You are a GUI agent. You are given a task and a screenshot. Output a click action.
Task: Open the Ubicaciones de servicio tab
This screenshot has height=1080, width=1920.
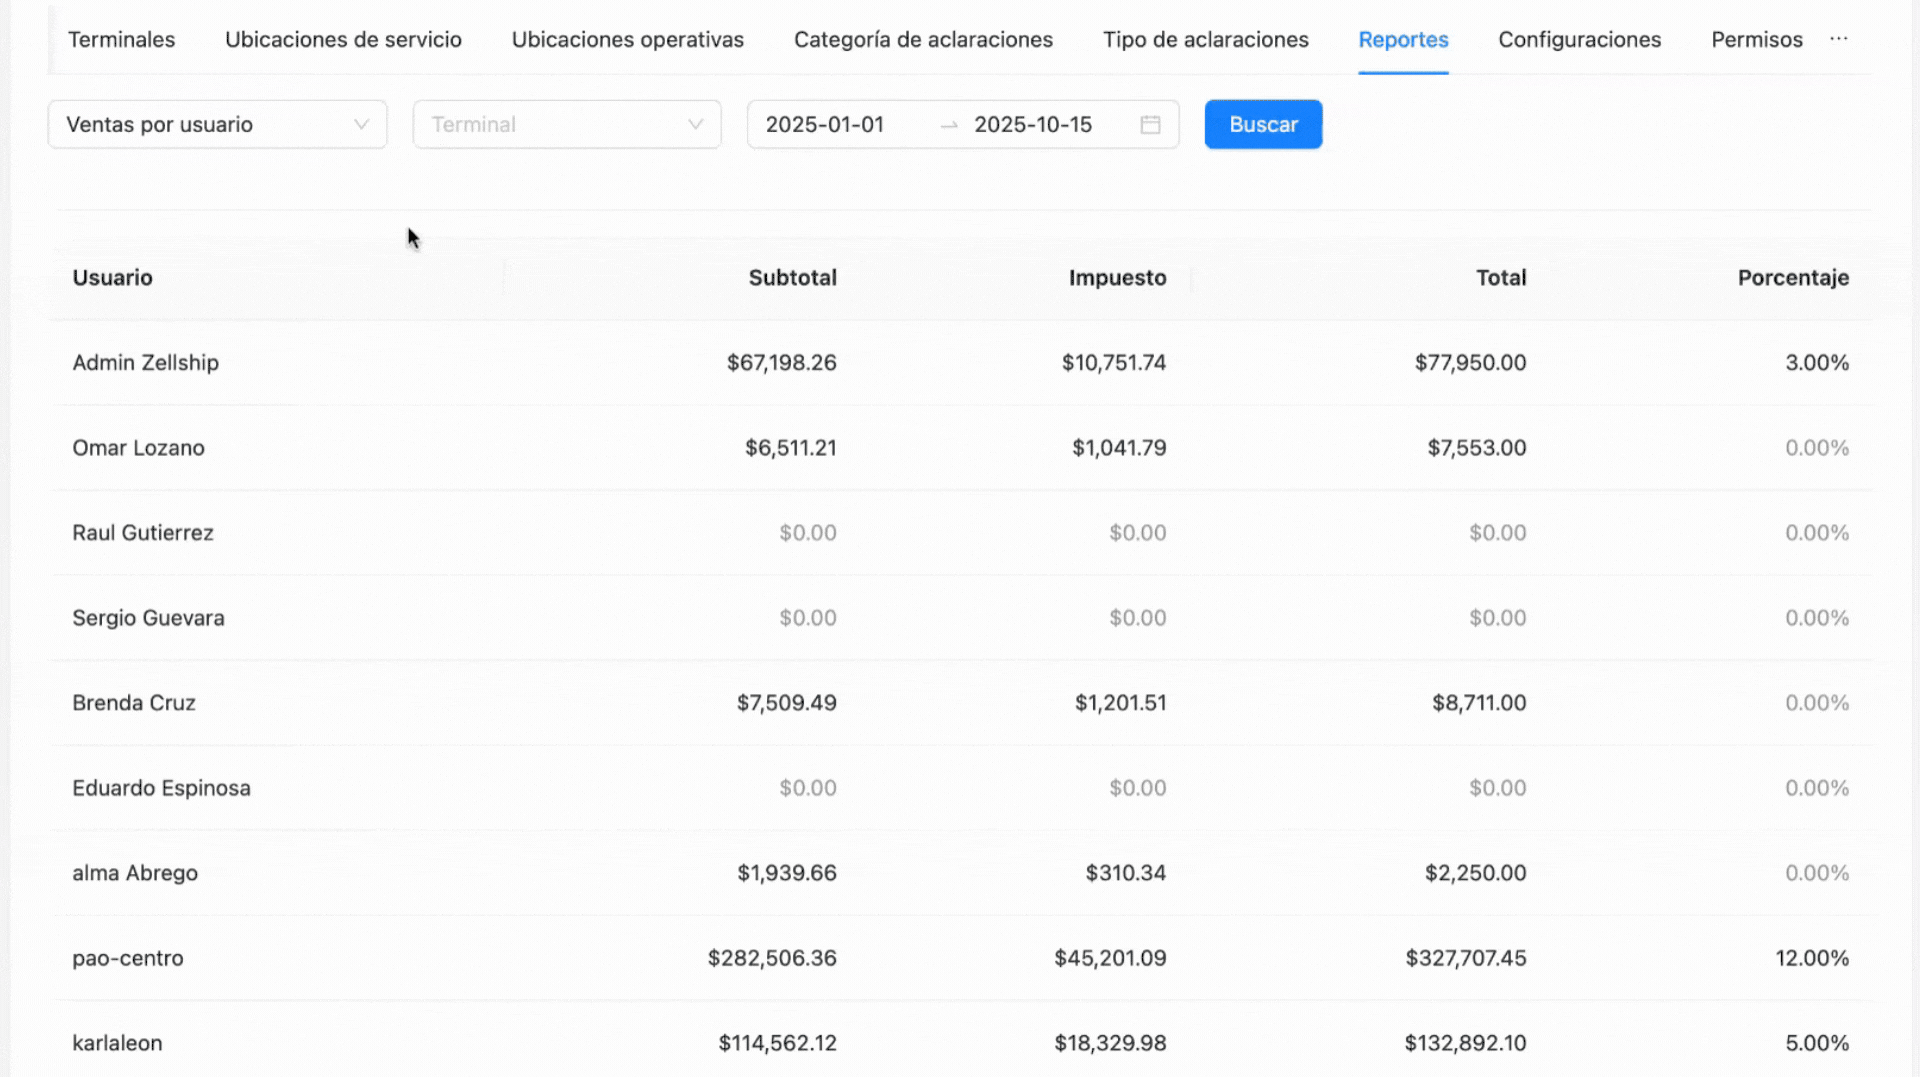(x=343, y=40)
